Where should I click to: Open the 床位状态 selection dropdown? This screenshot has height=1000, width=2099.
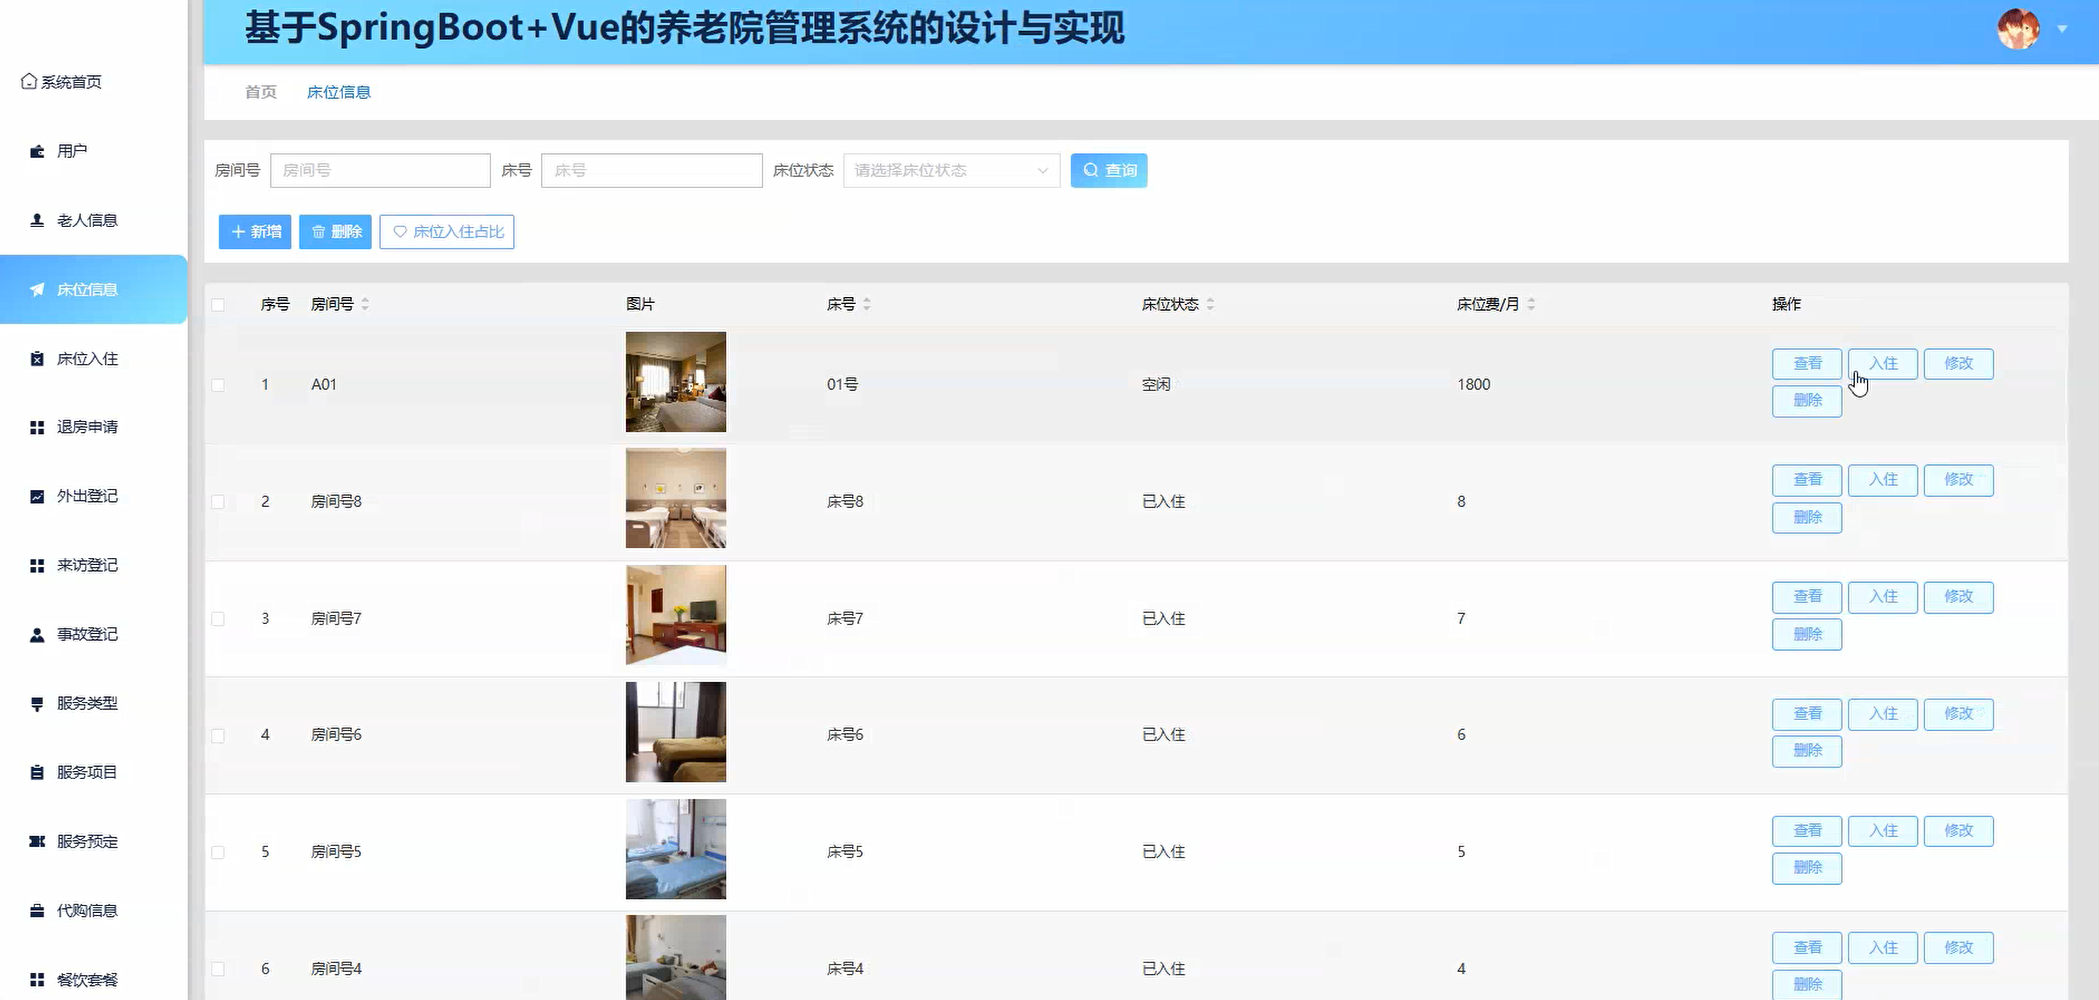click(x=948, y=170)
